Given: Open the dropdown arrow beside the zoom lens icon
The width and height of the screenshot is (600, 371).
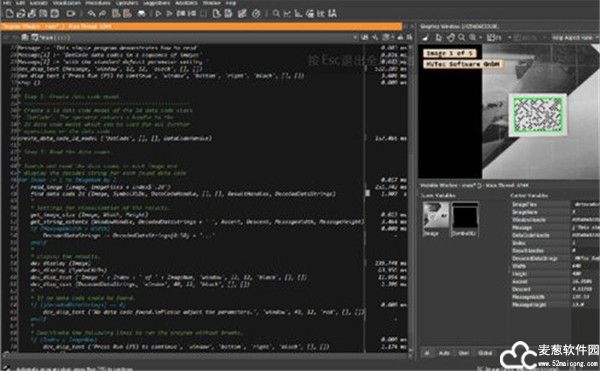Looking at the screenshot, I should pyautogui.click(x=481, y=37).
